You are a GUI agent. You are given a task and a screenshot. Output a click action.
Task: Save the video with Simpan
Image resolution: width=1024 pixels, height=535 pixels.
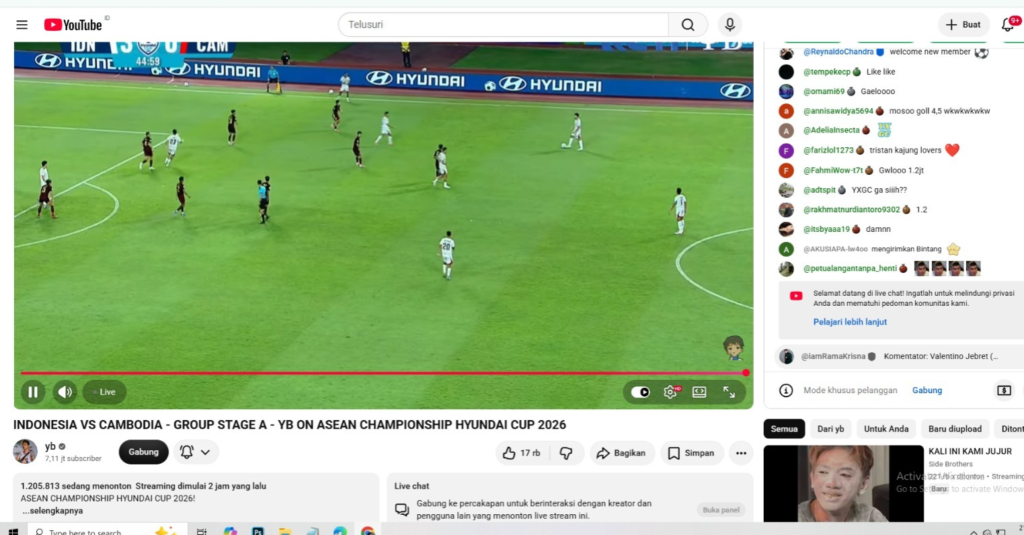(691, 453)
